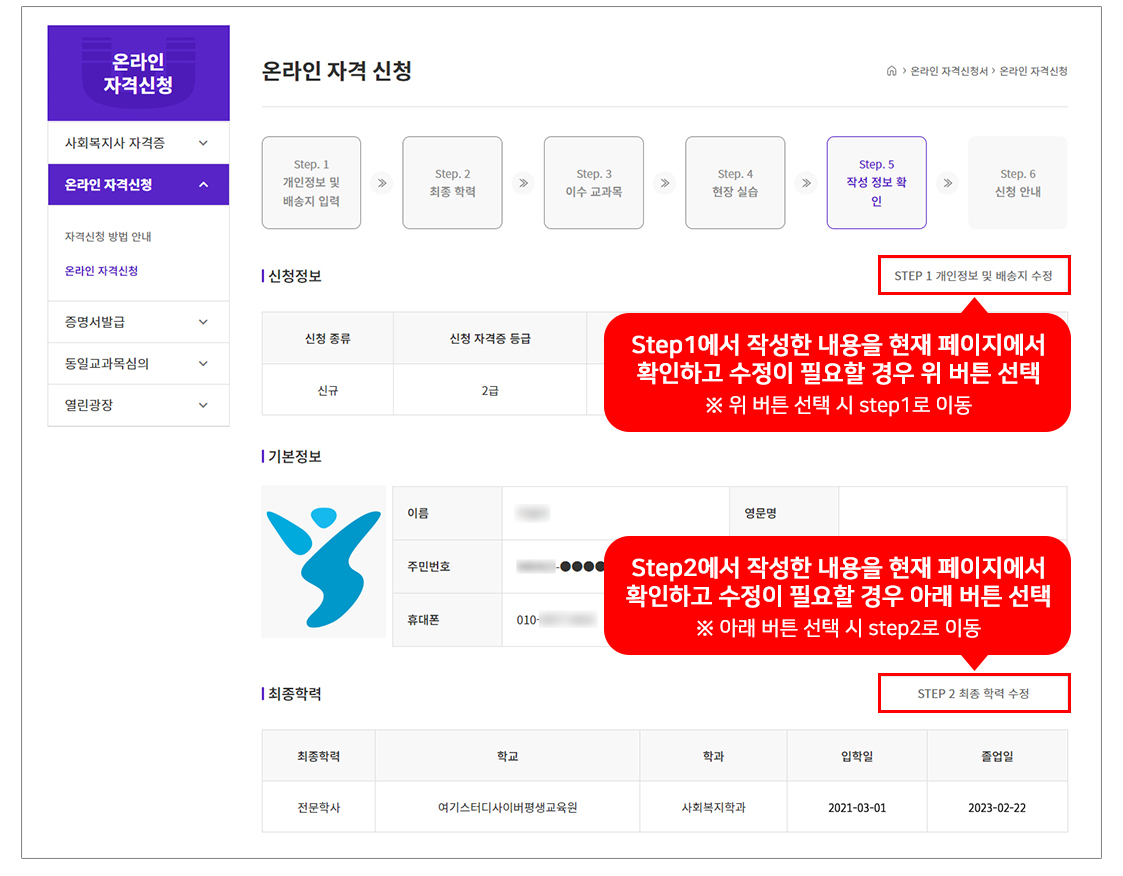
Task: Go to Step 4 현장 실습
Action: point(735,183)
